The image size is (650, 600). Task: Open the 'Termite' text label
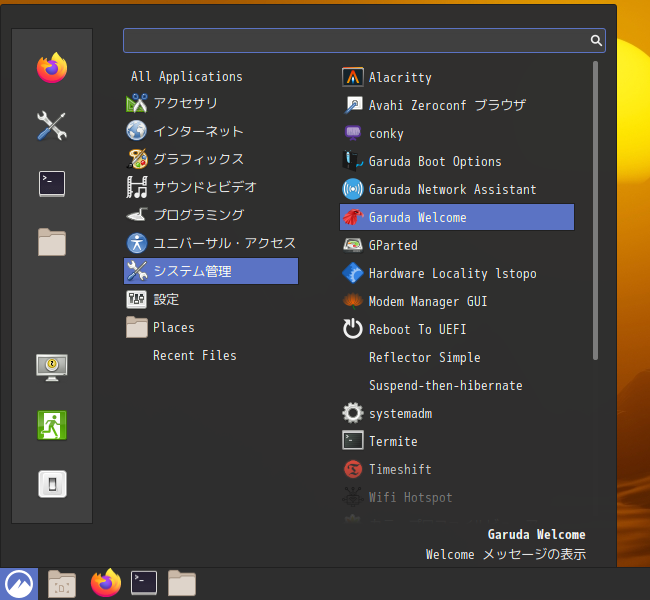point(393,441)
